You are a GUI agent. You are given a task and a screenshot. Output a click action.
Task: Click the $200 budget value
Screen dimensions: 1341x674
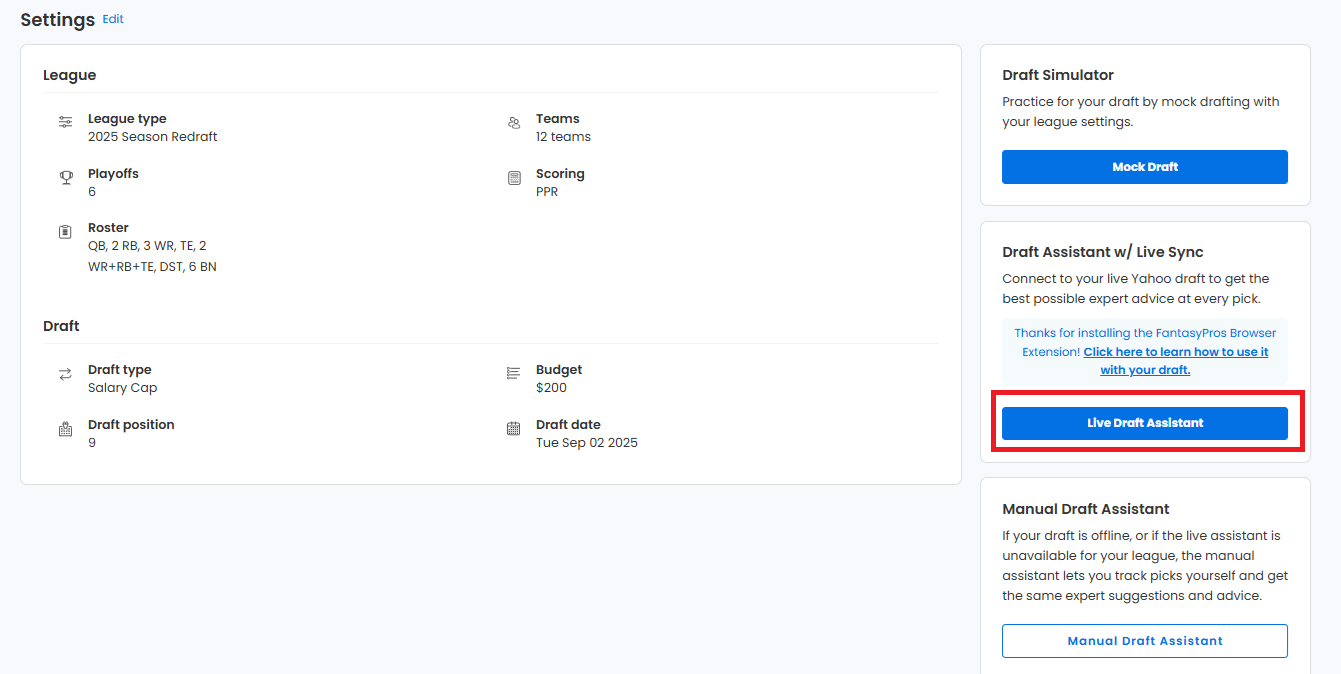tap(551, 388)
